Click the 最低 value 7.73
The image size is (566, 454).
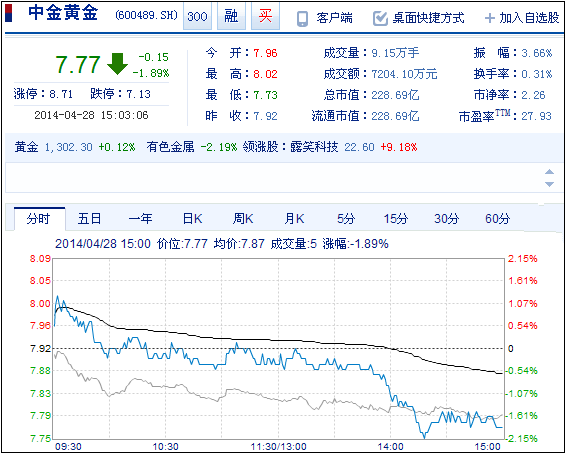tap(265, 95)
